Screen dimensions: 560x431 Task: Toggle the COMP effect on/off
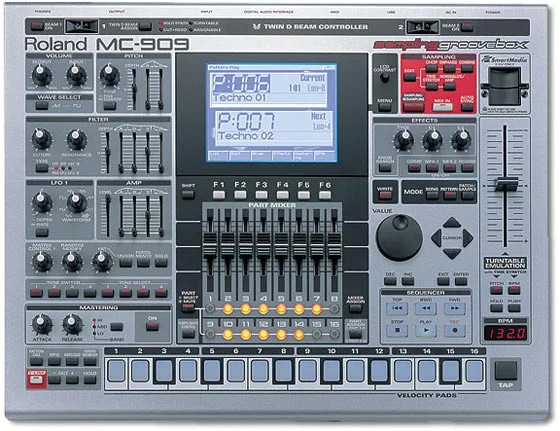pos(414,167)
